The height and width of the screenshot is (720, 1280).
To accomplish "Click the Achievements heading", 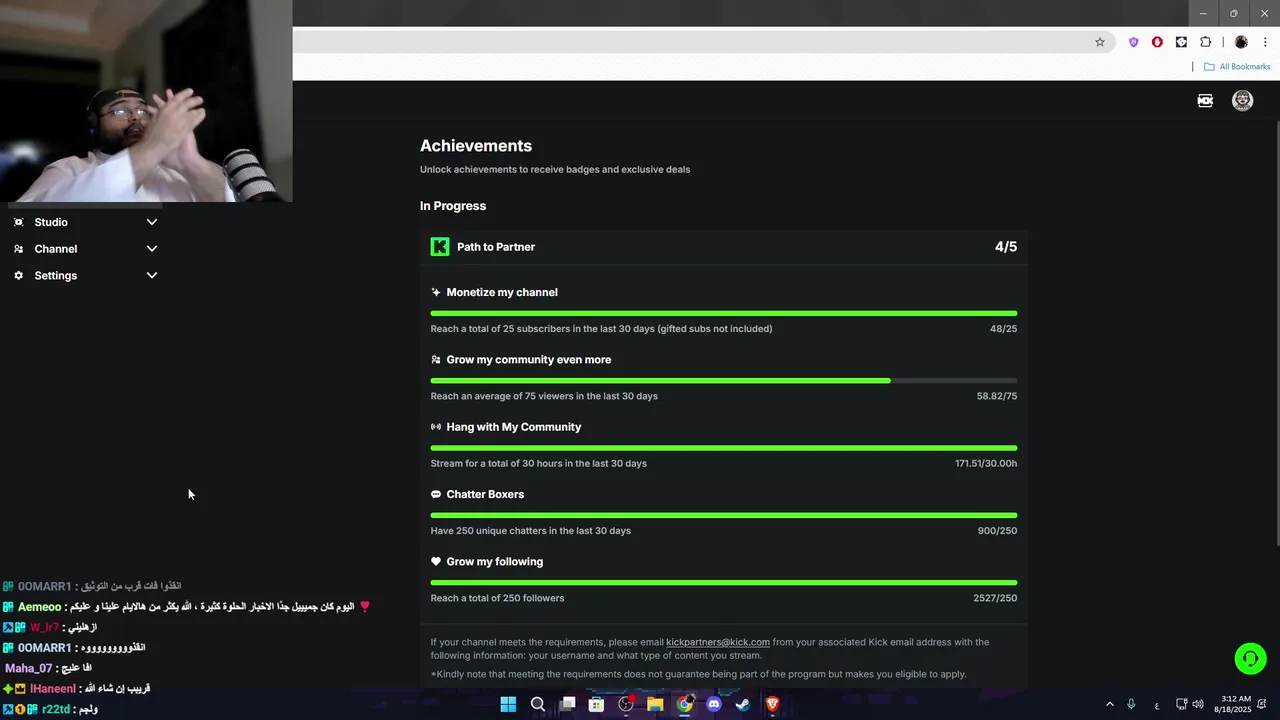I will pyautogui.click(x=476, y=146).
